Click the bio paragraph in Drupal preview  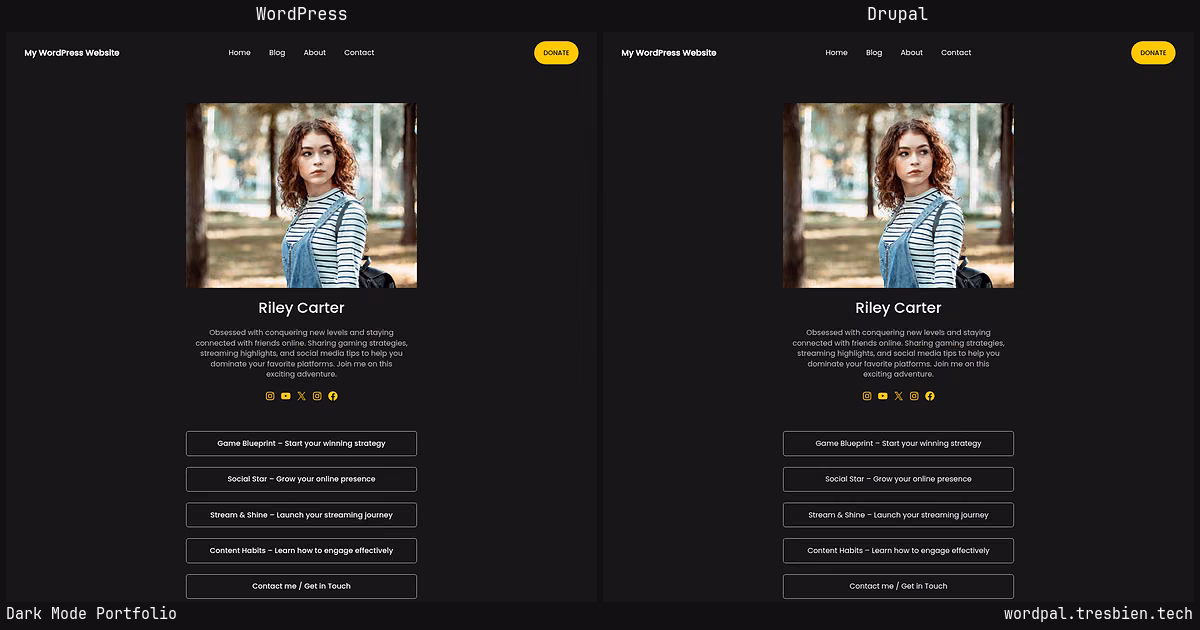pos(898,353)
